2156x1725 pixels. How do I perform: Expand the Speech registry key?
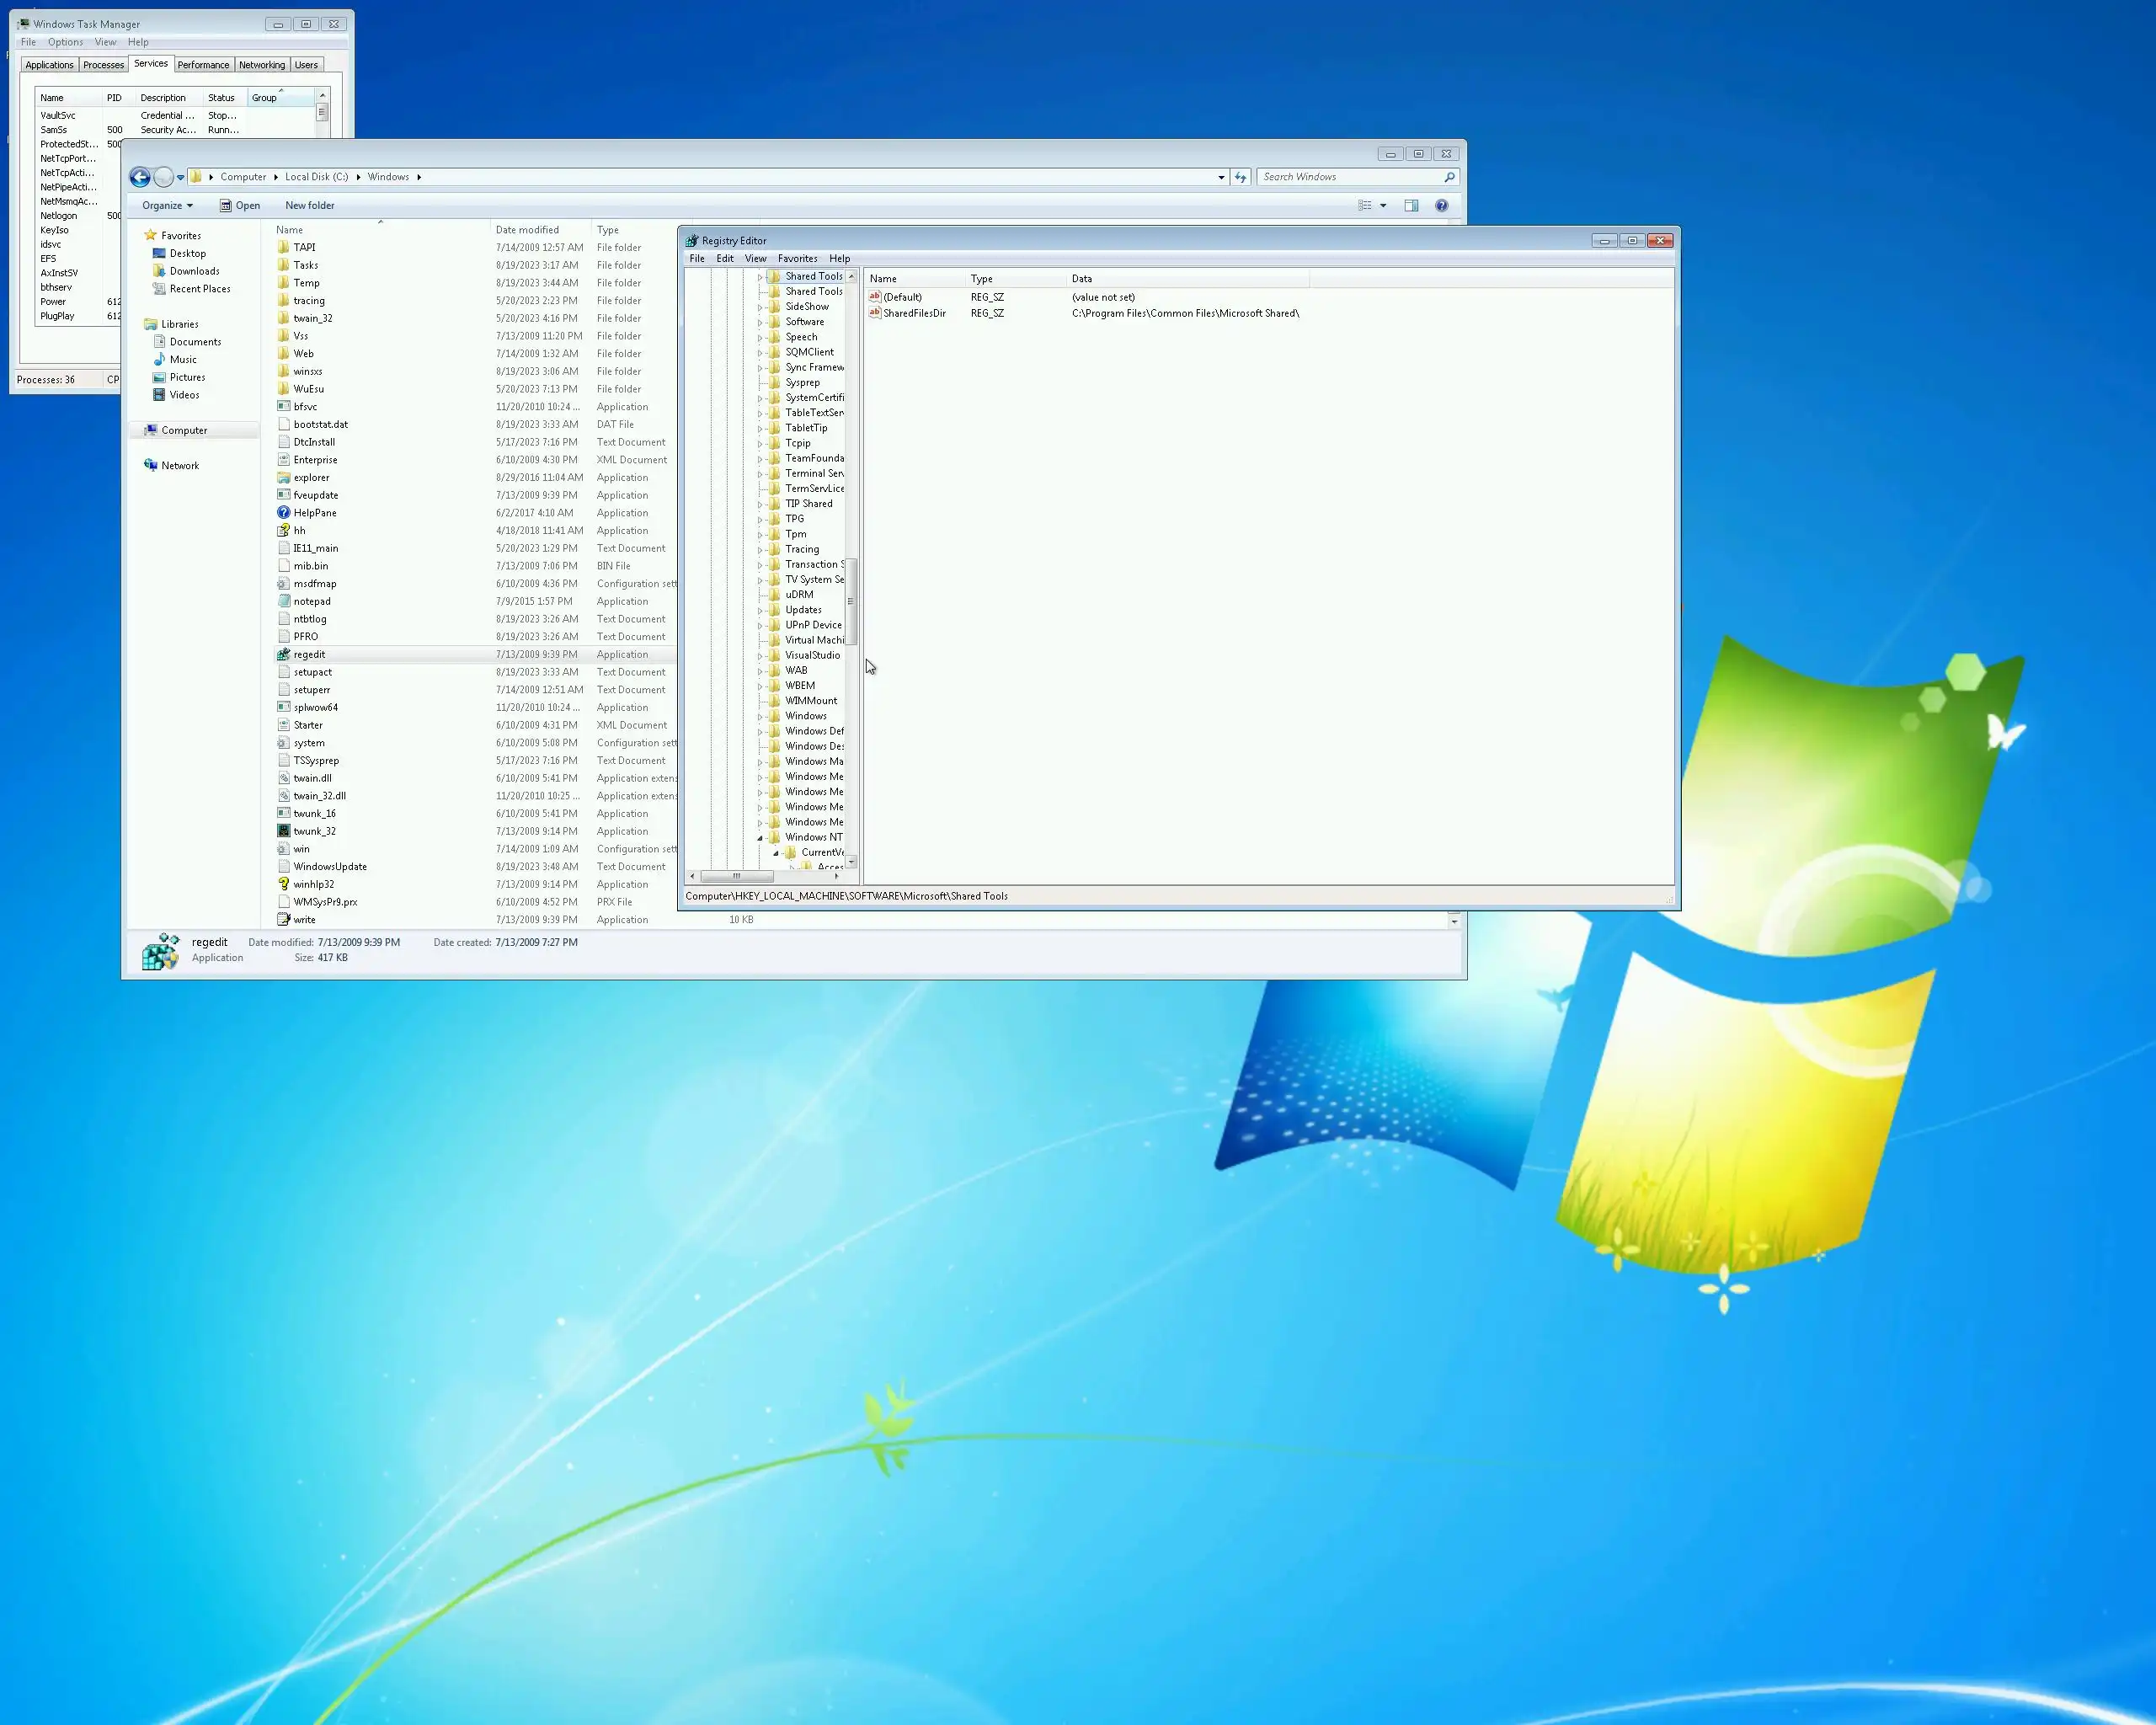tap(760, 338)
